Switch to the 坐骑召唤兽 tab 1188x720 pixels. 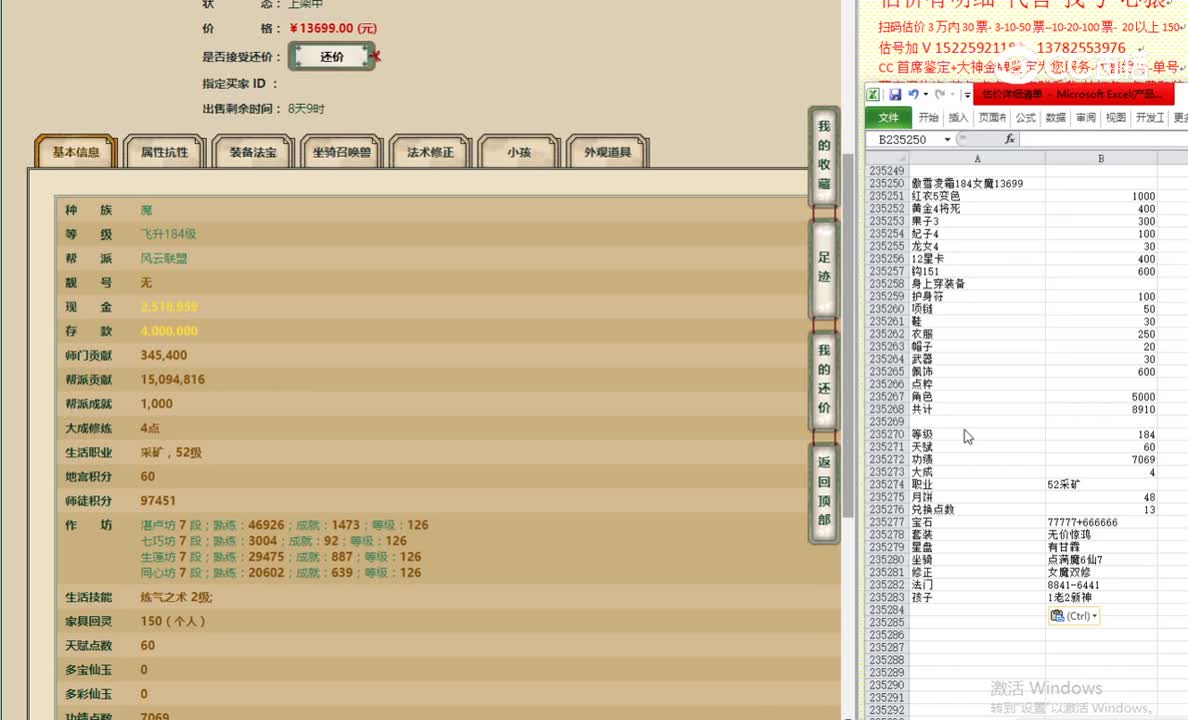click(342, 152)
